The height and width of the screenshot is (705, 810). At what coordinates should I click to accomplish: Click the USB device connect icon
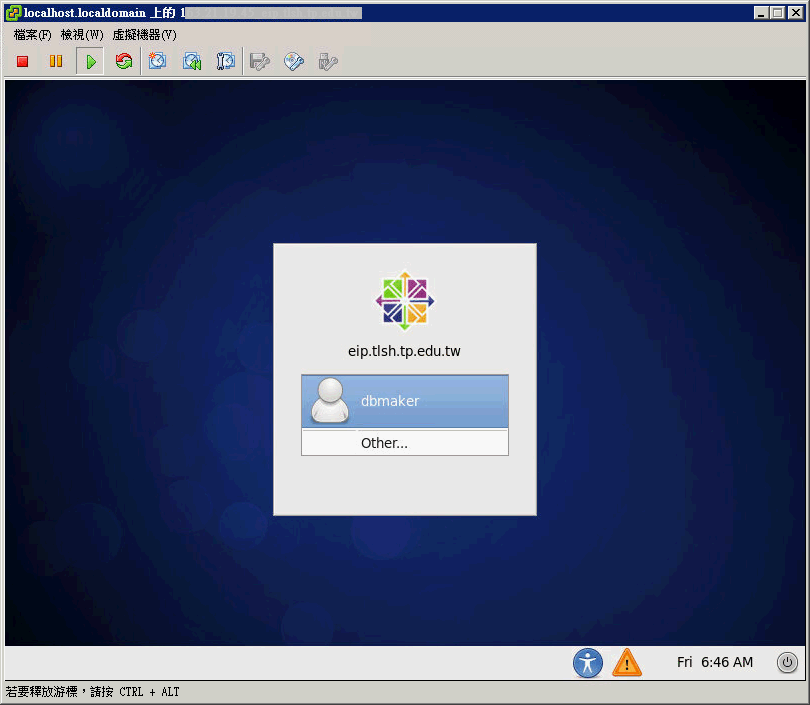coord(328,61)
